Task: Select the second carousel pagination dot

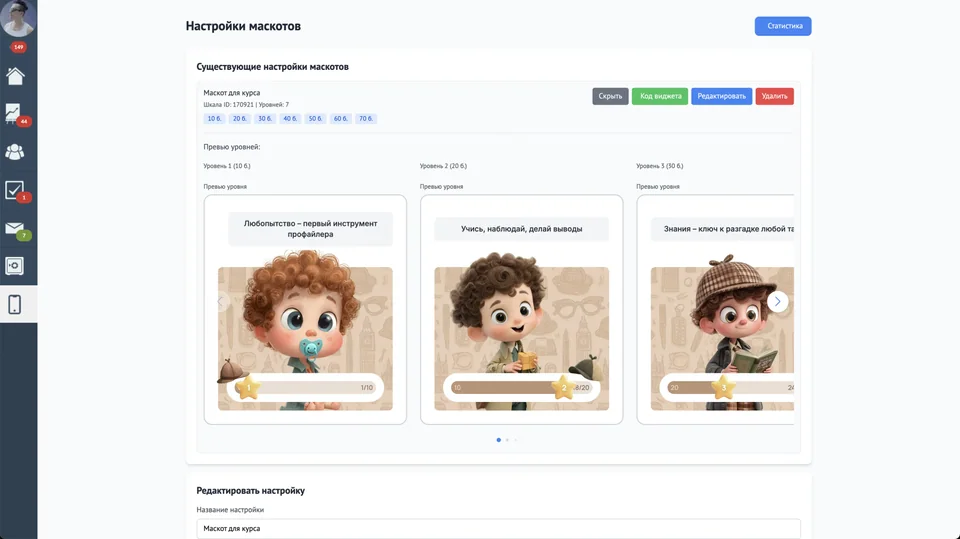Action: click(x=507, y=440)
